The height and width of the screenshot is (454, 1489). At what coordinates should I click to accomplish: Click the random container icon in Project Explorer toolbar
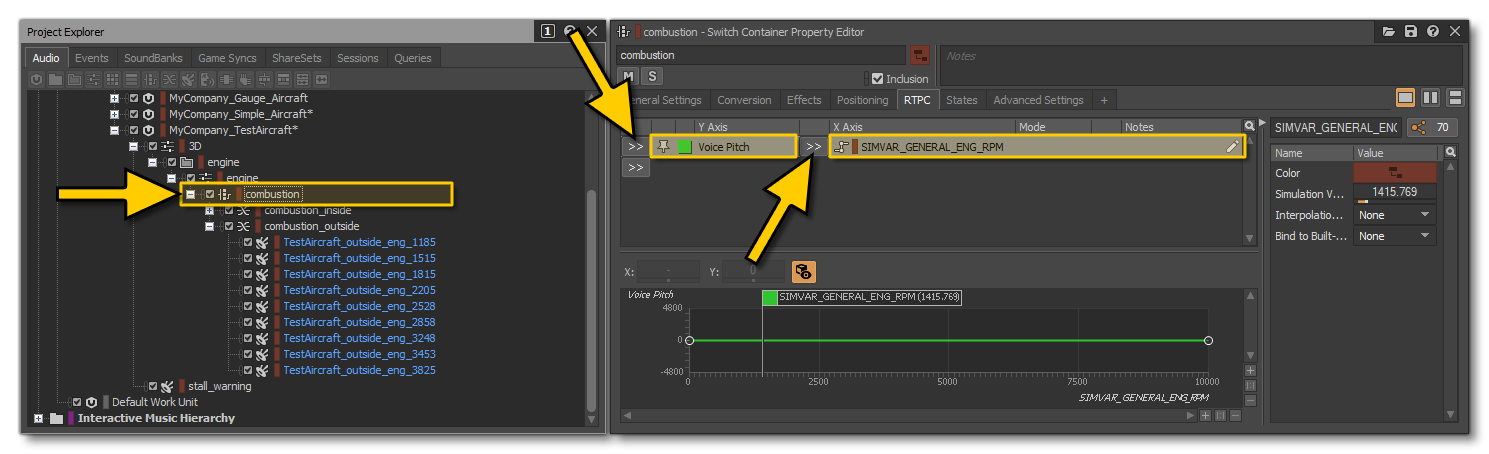169,79
